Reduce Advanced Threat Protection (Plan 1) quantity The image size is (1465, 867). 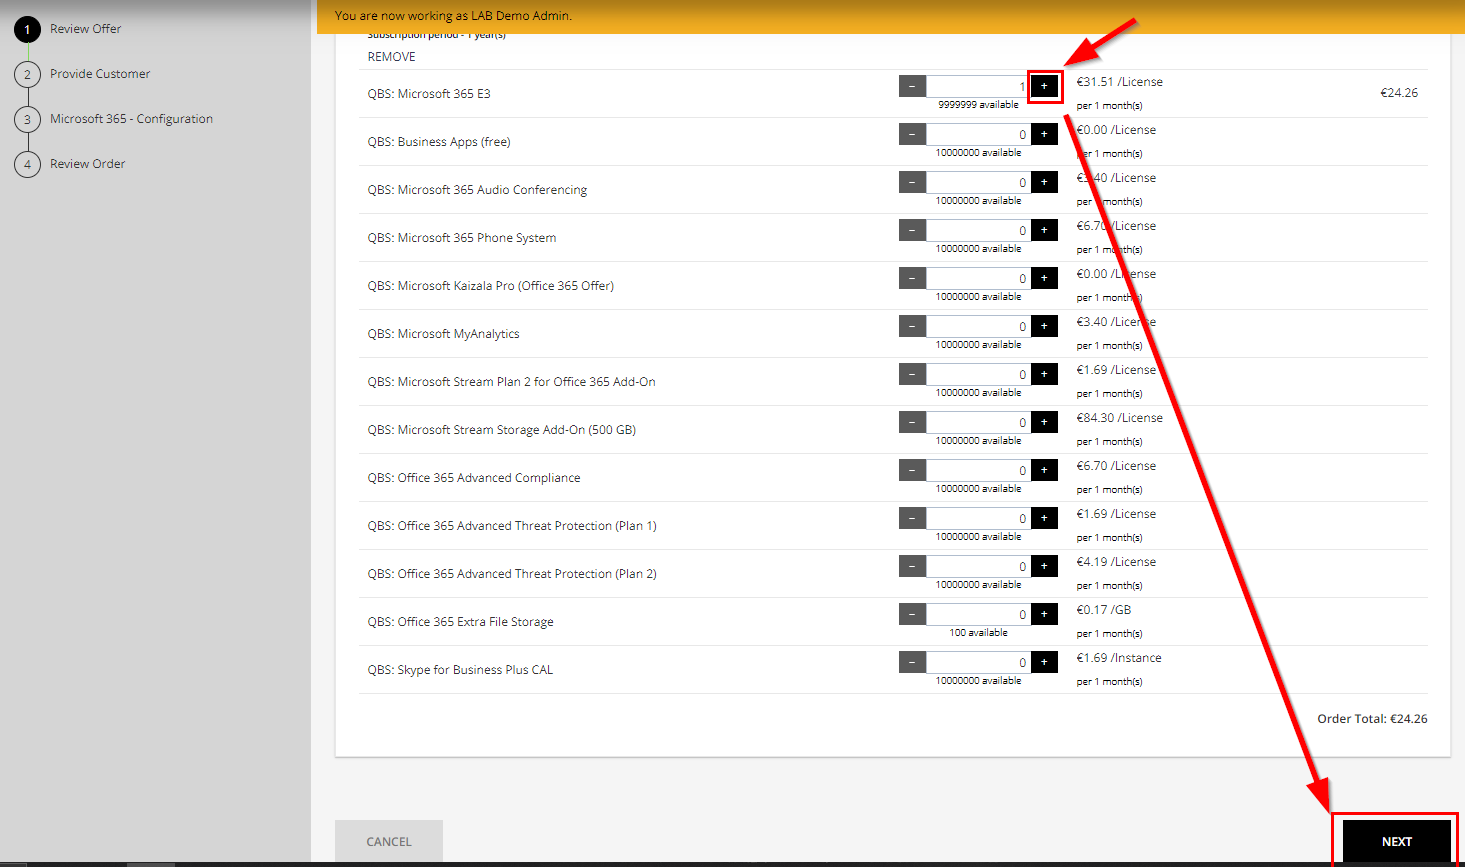[912, 518]
